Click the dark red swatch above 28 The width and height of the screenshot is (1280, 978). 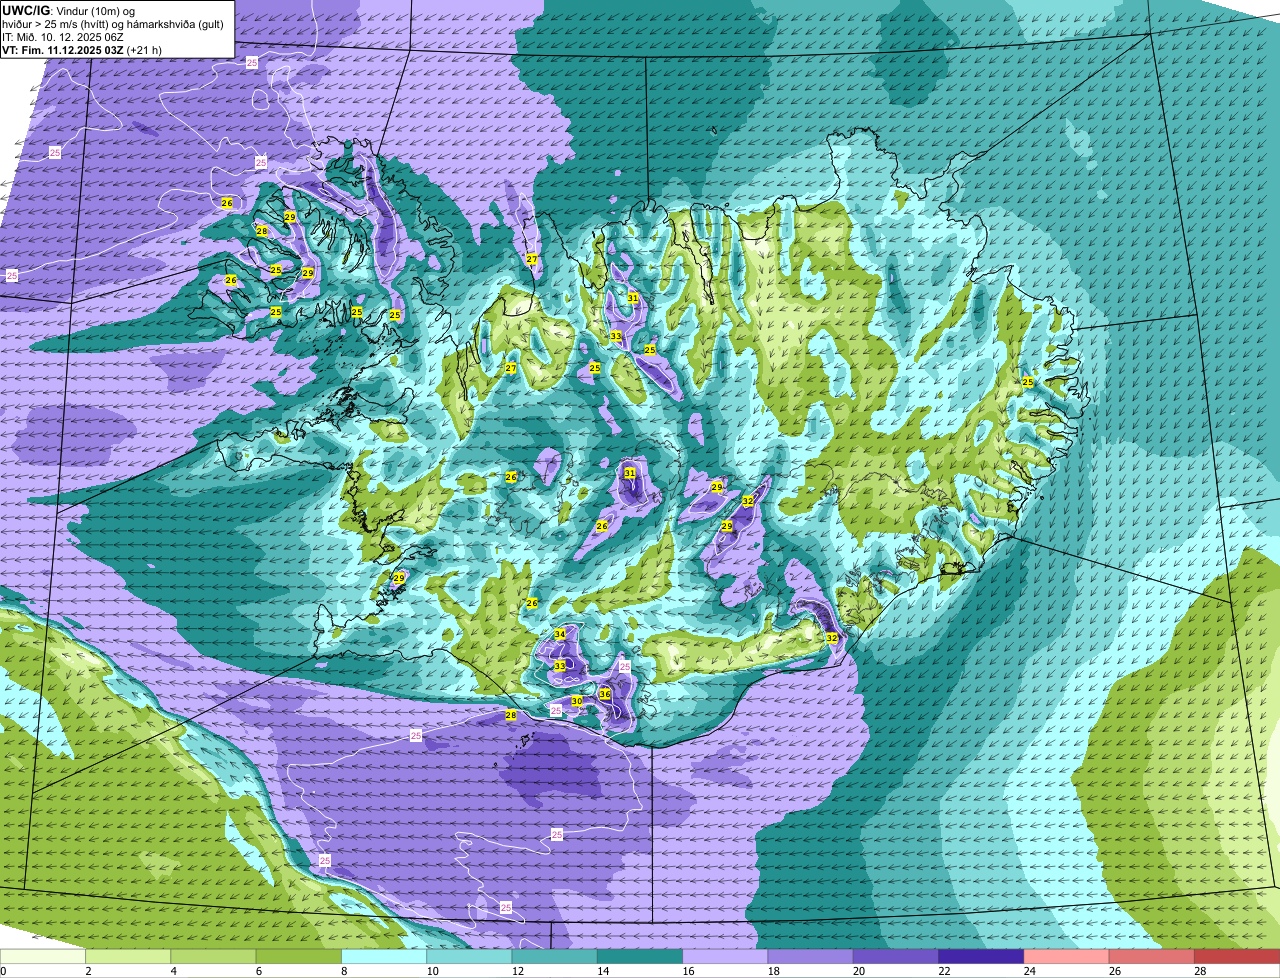[x=1237, y=956]
